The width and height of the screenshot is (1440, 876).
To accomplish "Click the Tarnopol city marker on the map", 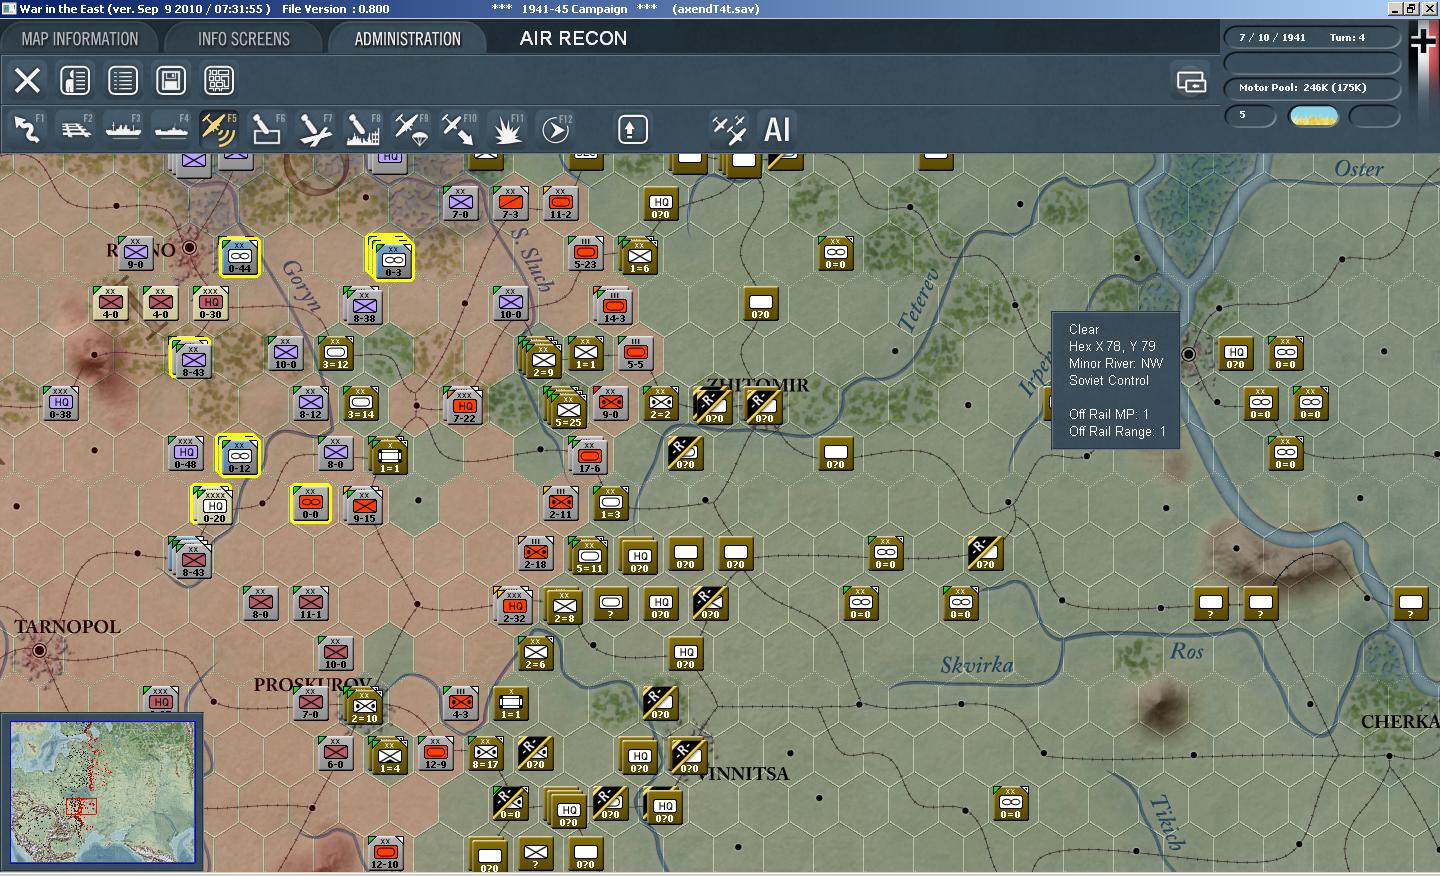I will click(x=40, y=650).
